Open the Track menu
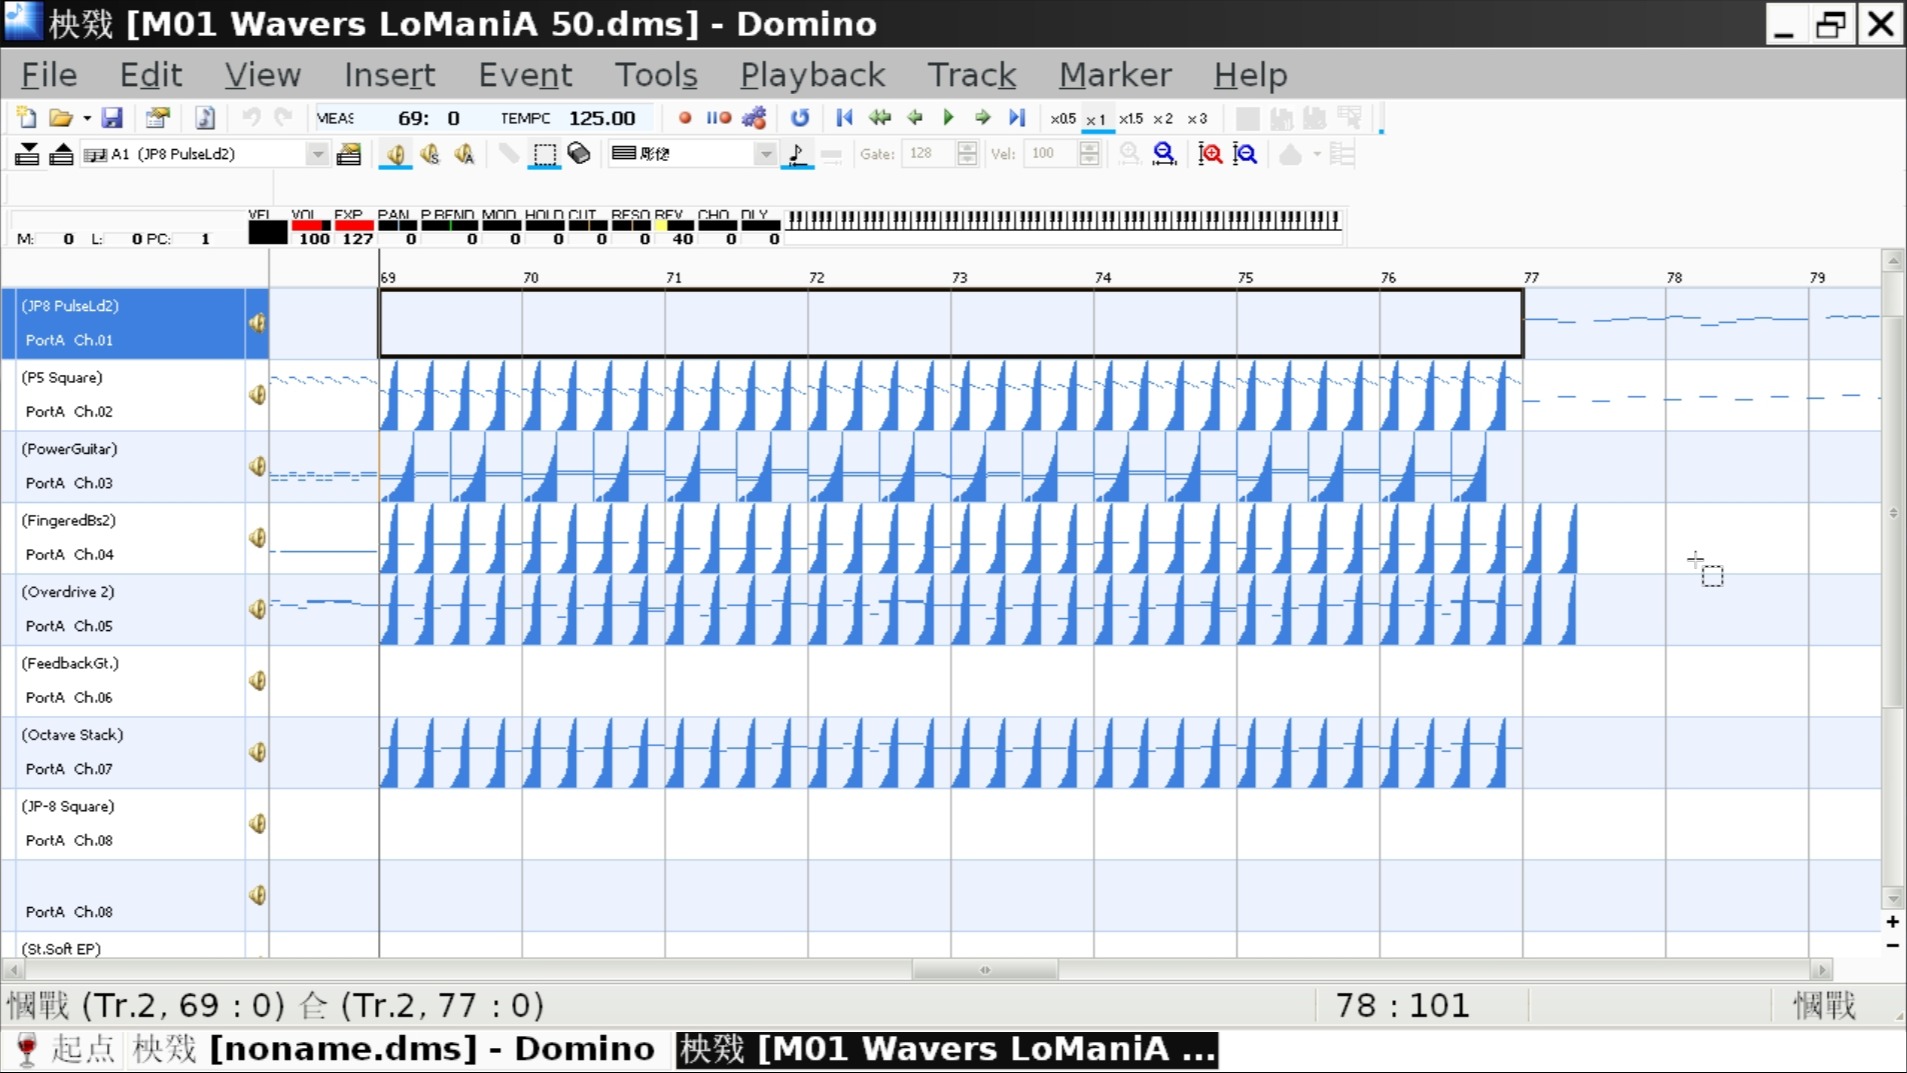 [x=971, y=75]
